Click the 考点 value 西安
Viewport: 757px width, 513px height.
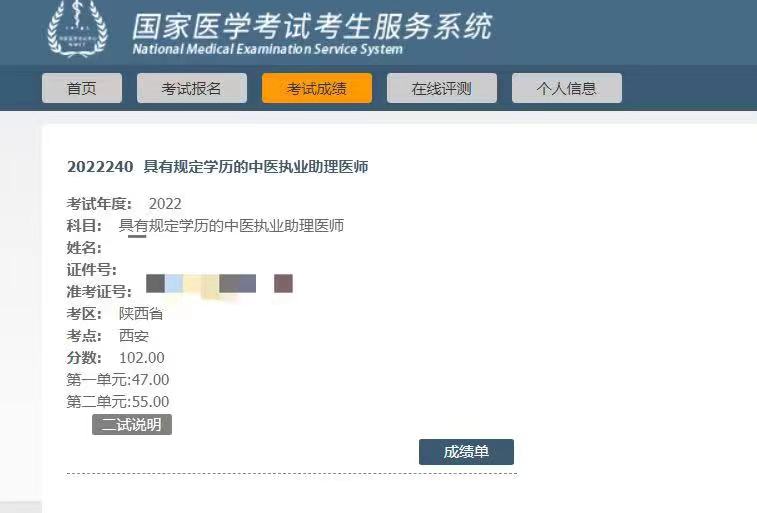click(x=134, y=335)
